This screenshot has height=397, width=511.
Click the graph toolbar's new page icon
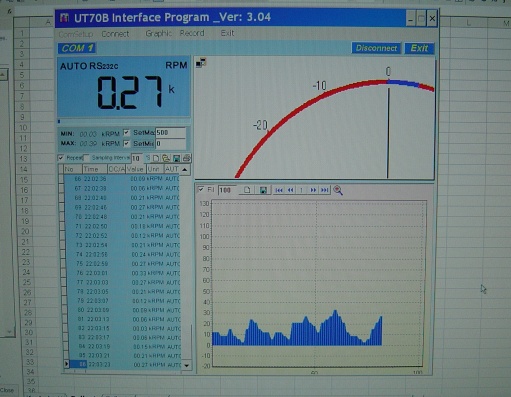click(247, 190)
